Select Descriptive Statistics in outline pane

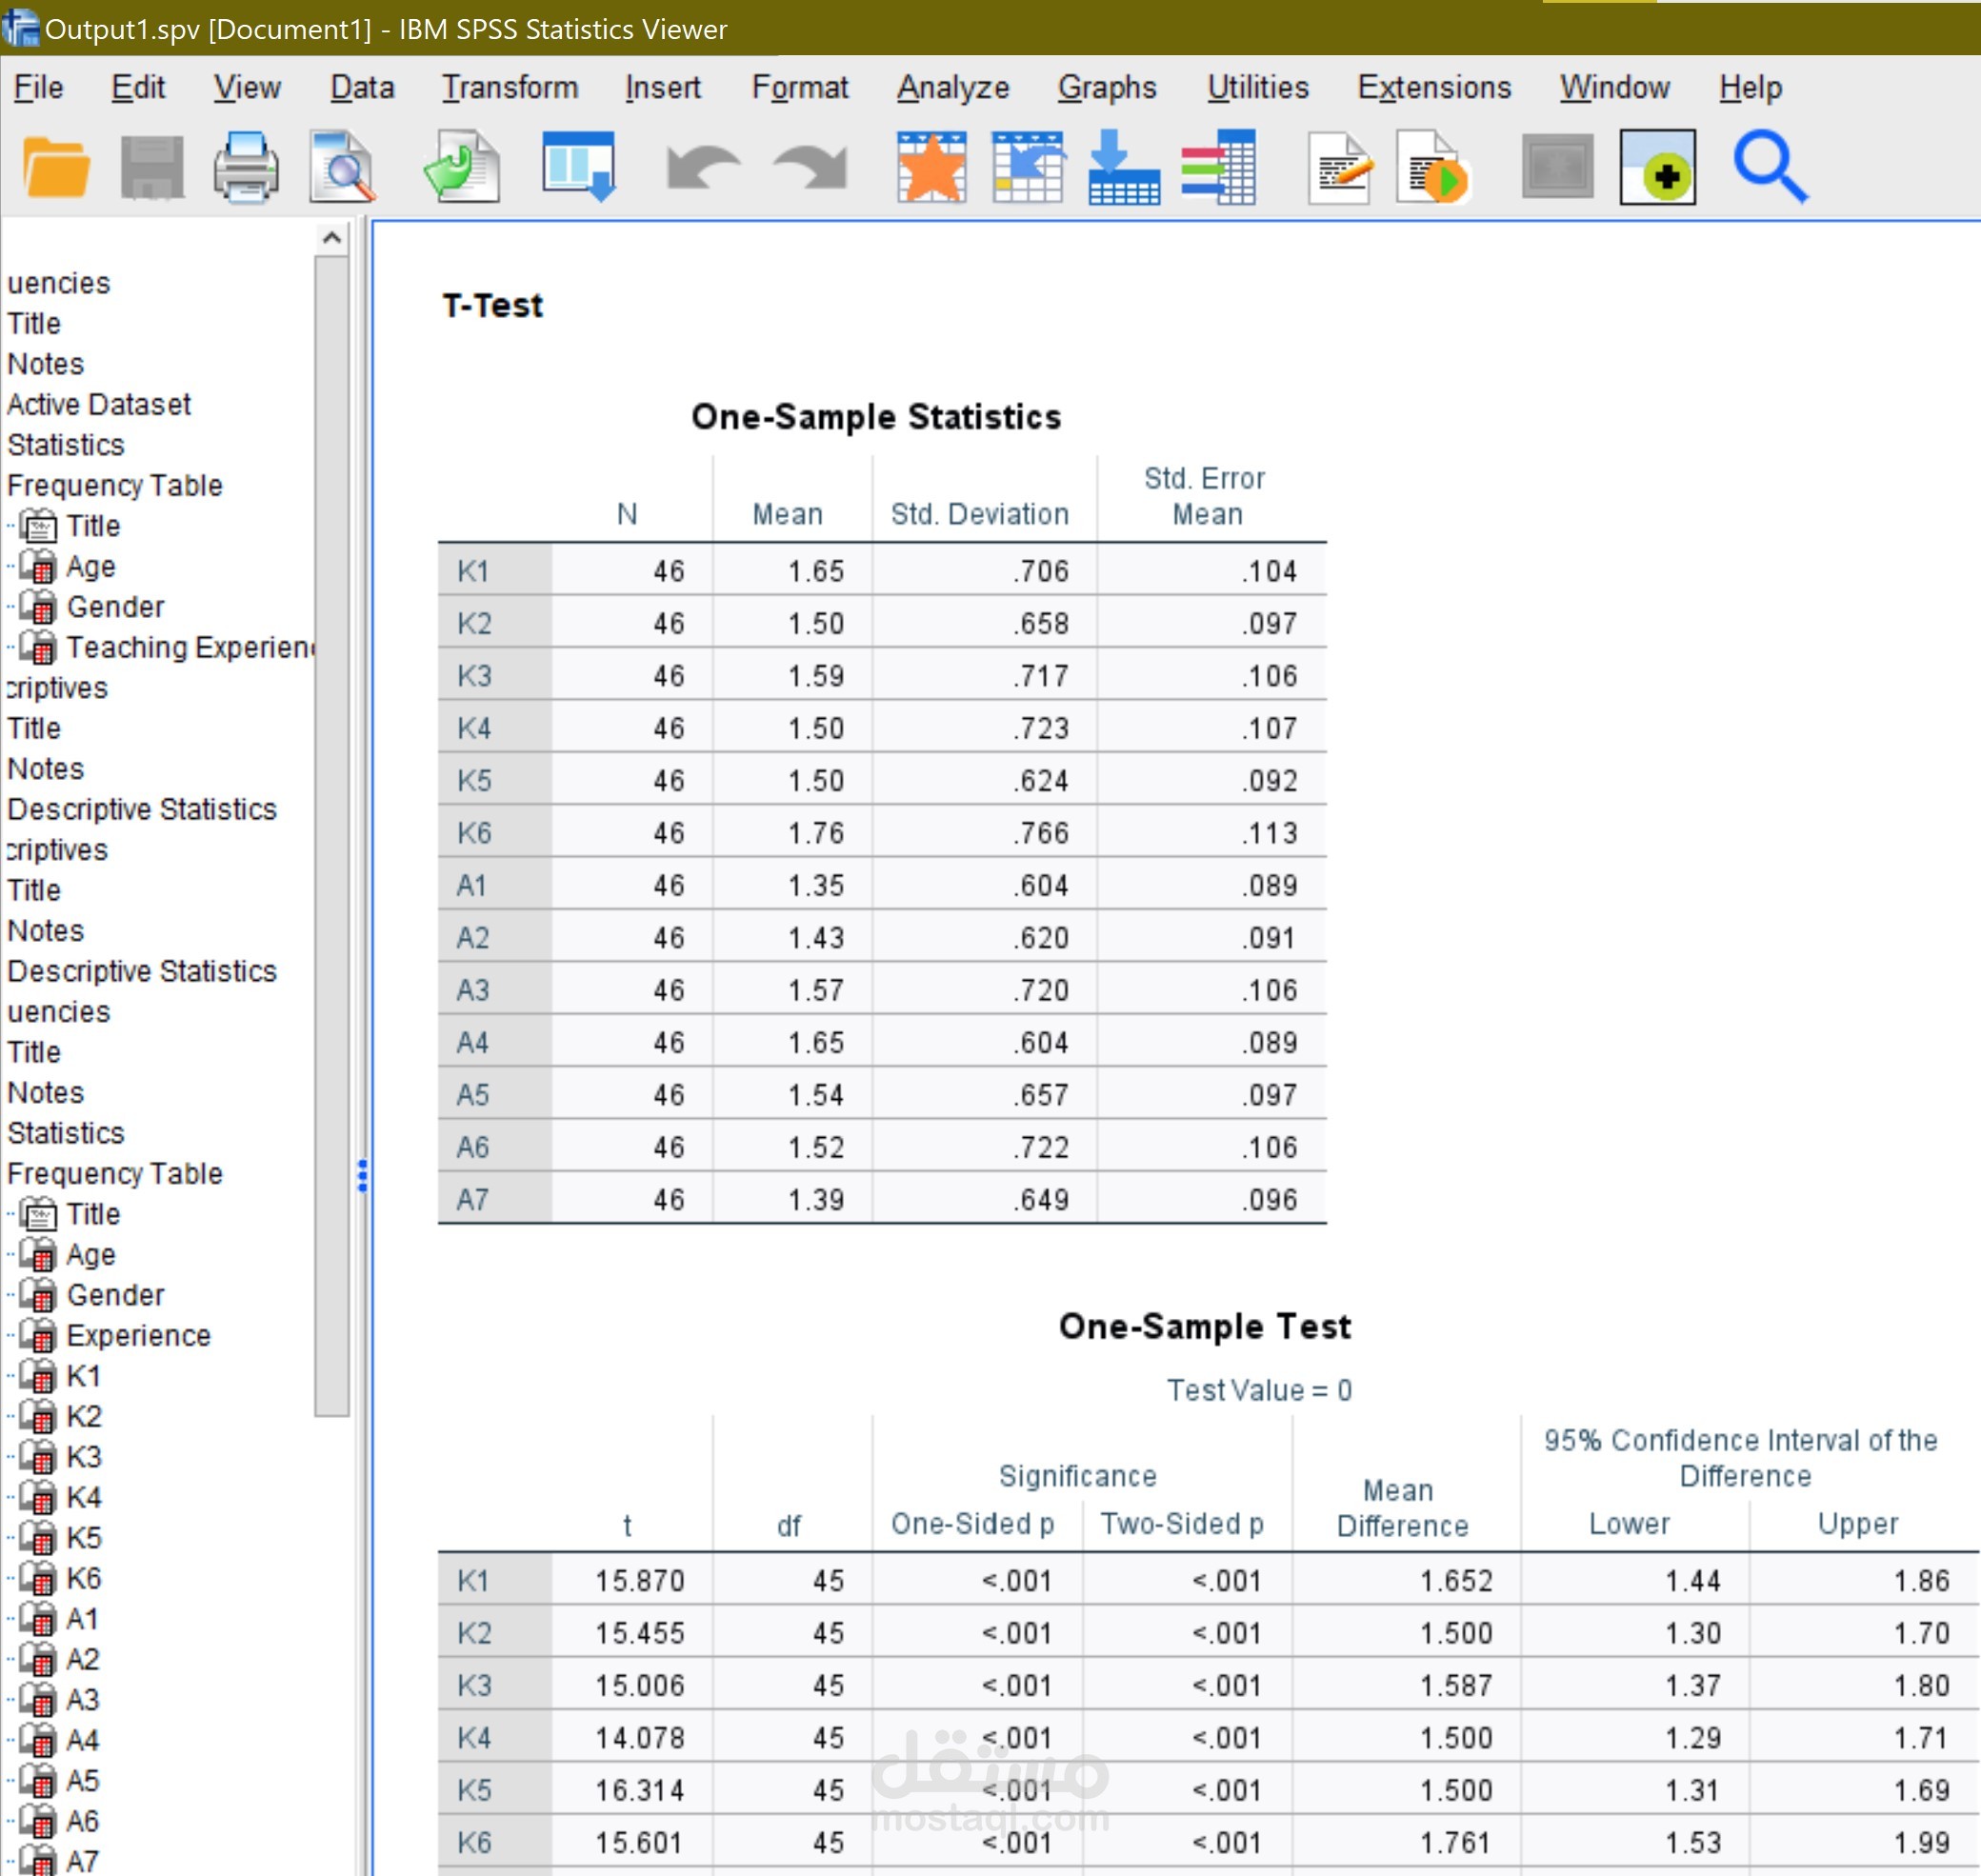(142, 809)
